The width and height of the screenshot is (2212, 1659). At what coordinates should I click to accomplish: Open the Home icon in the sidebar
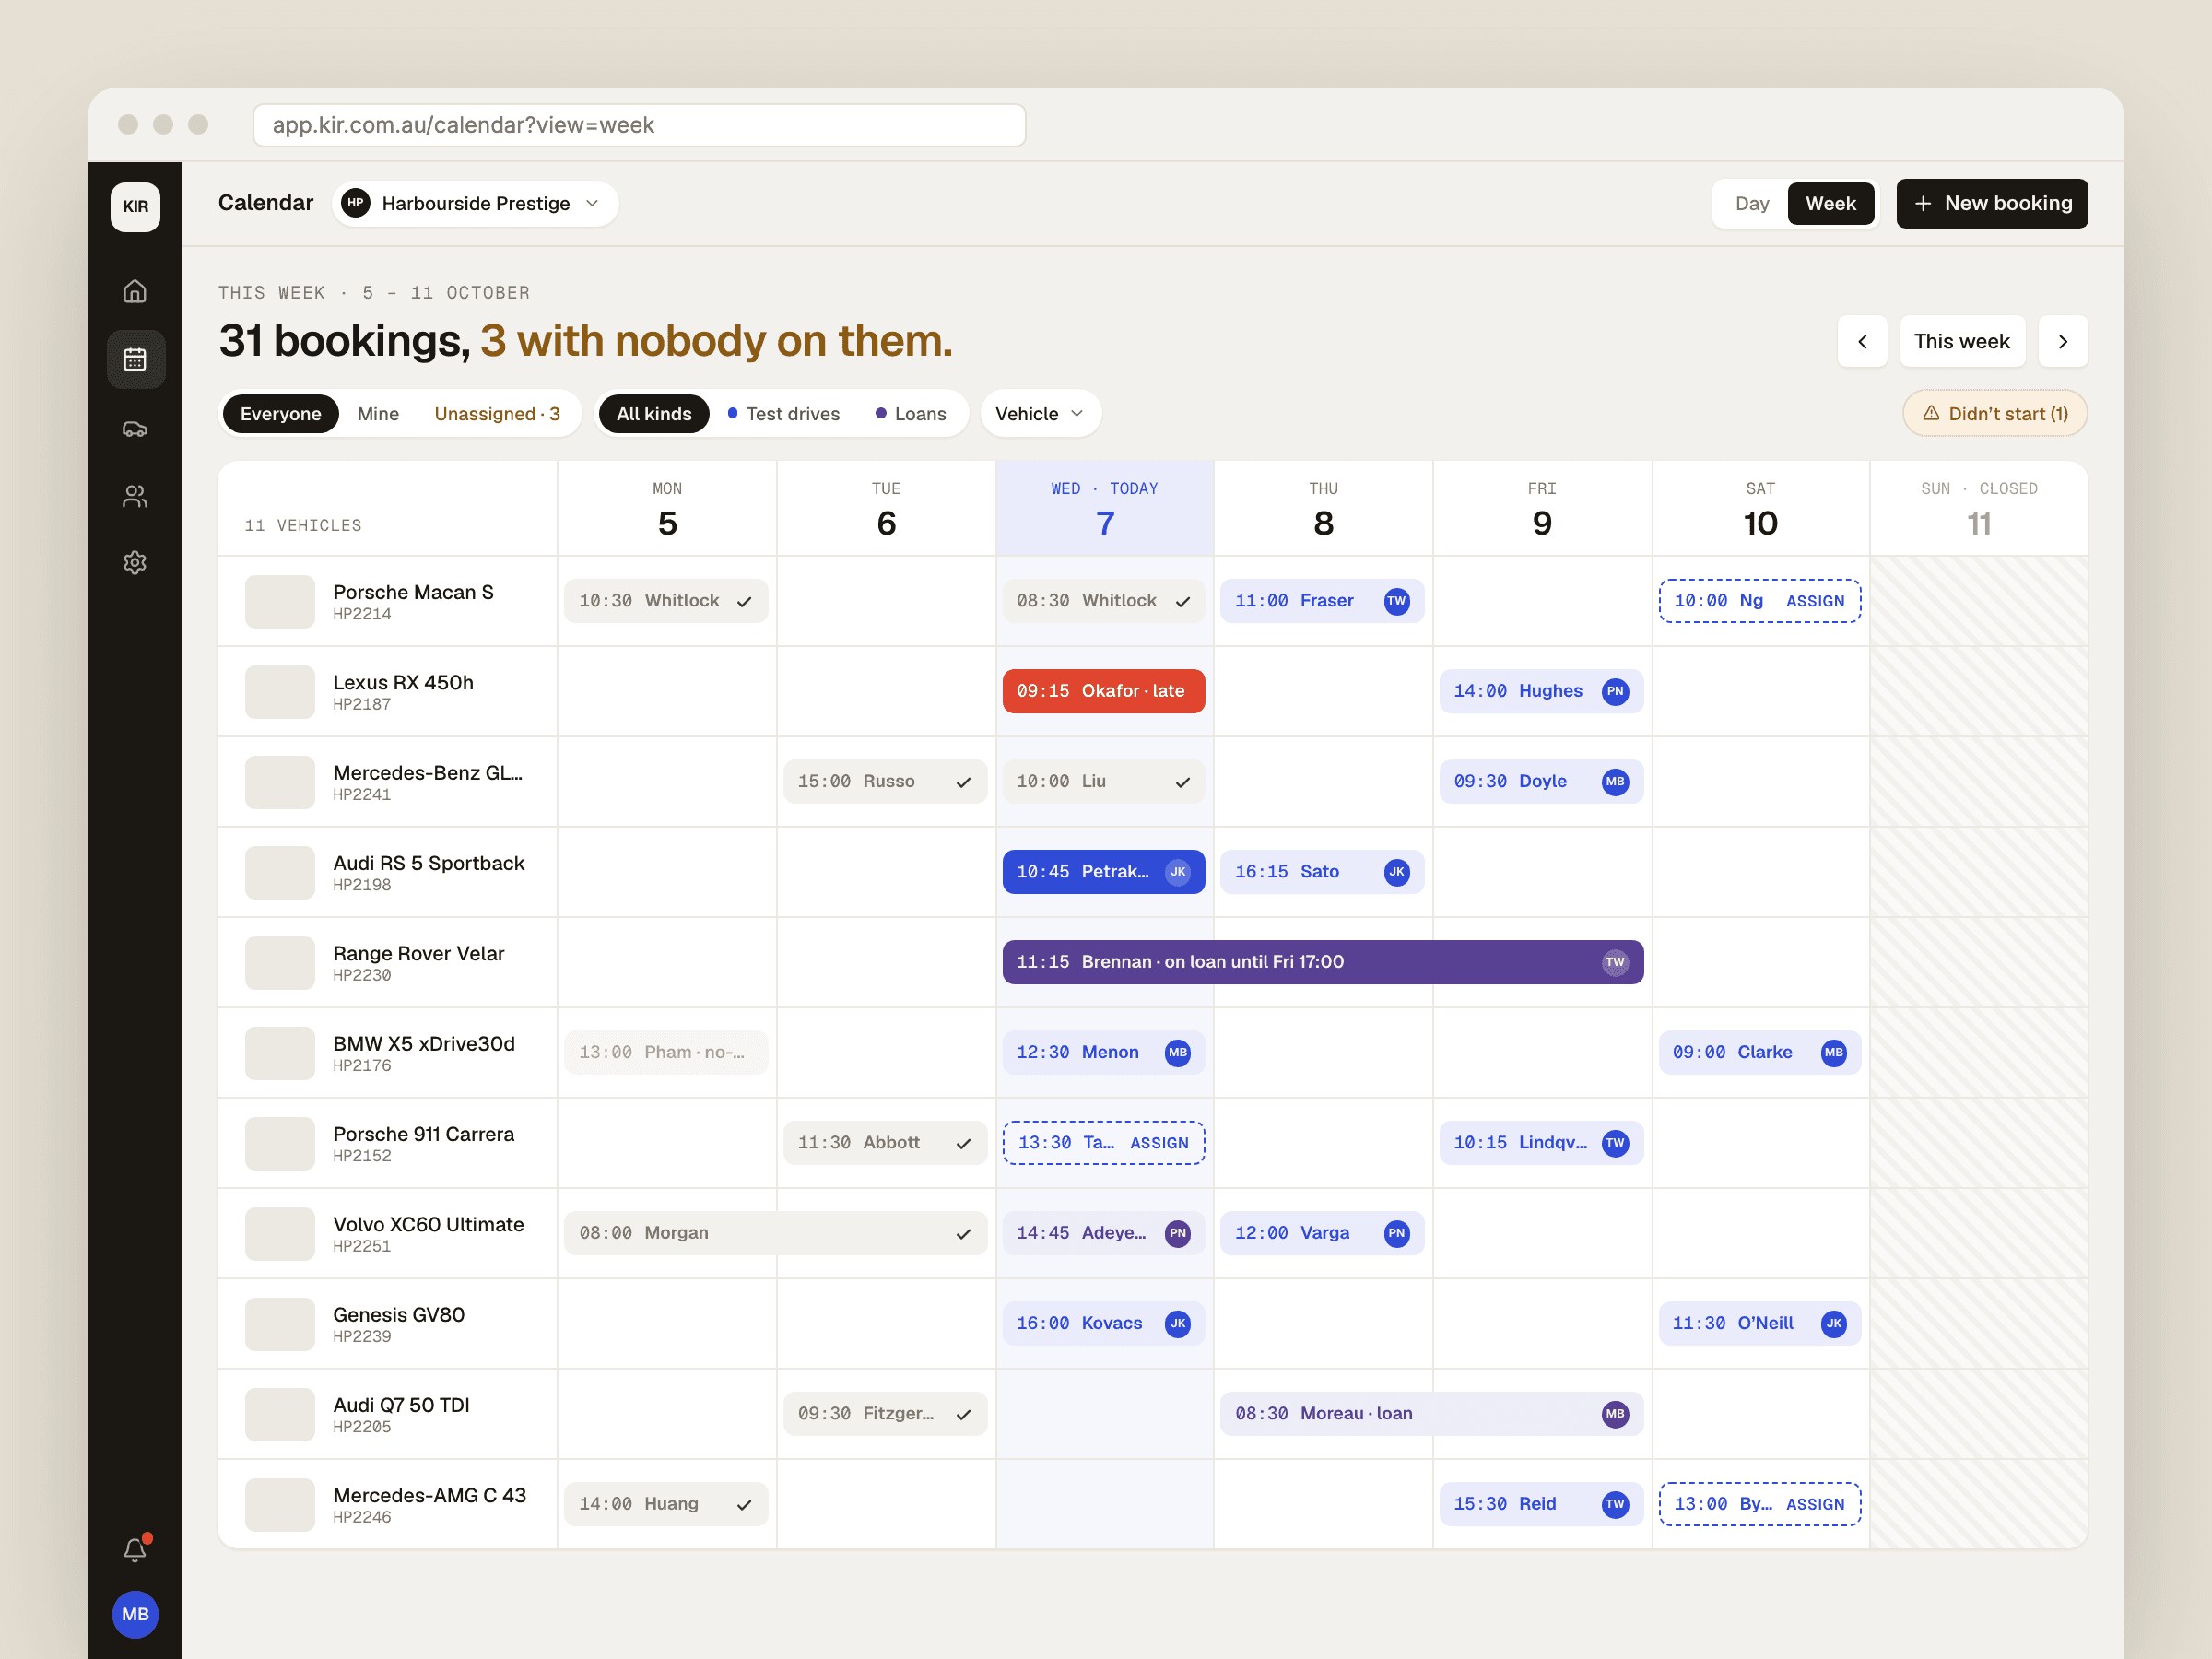click(135, 291)
